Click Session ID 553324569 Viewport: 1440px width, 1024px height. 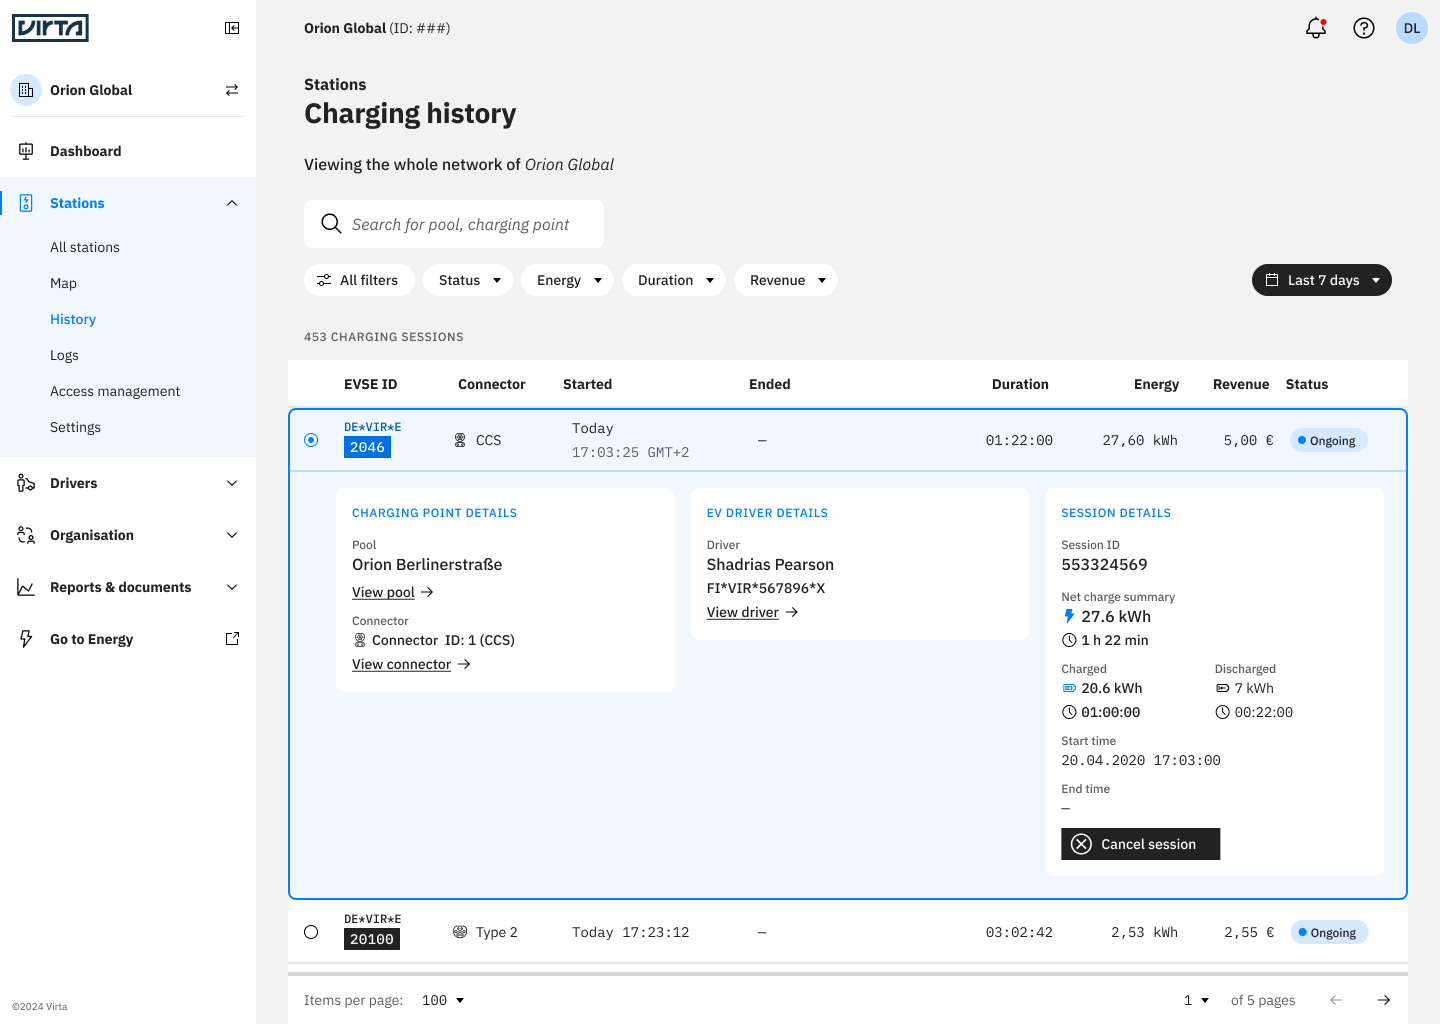coord(1104,564)
